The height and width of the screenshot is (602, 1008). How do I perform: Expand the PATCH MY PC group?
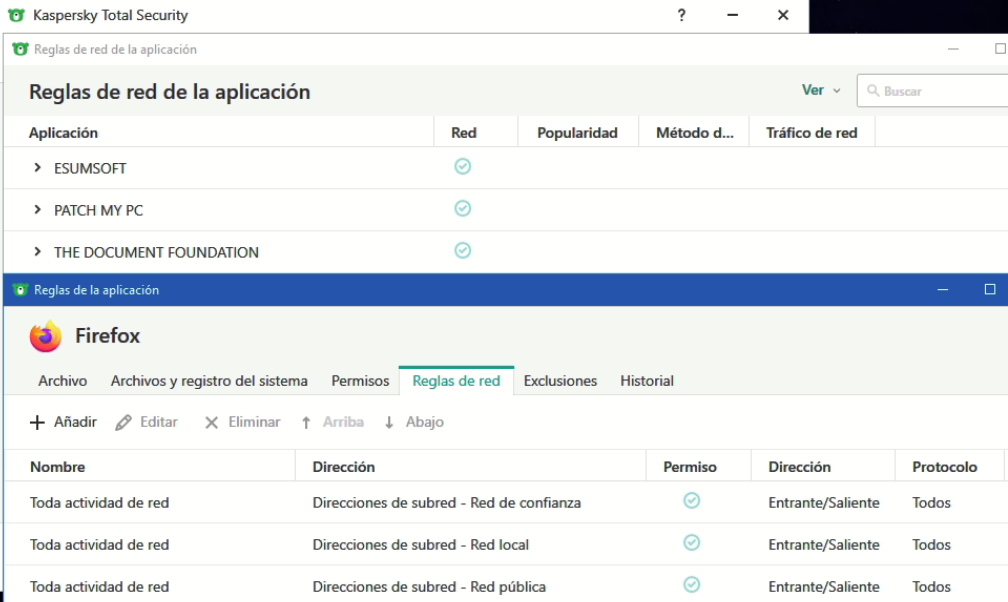(37, 210)
